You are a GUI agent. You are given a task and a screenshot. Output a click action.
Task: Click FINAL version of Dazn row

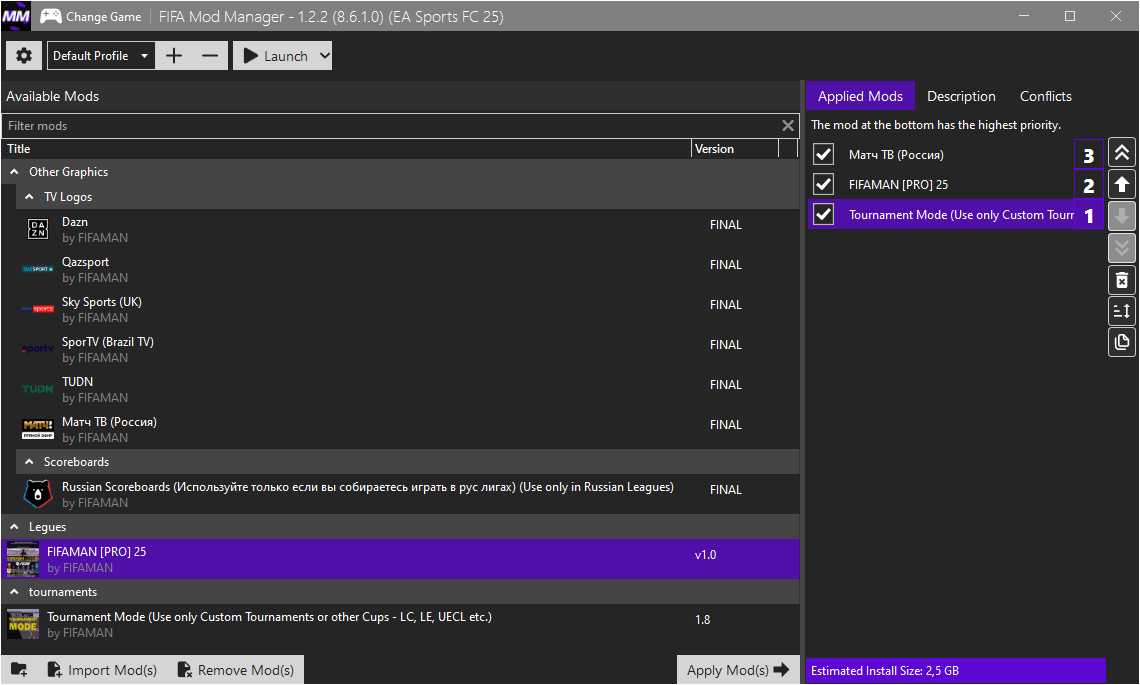726,225
